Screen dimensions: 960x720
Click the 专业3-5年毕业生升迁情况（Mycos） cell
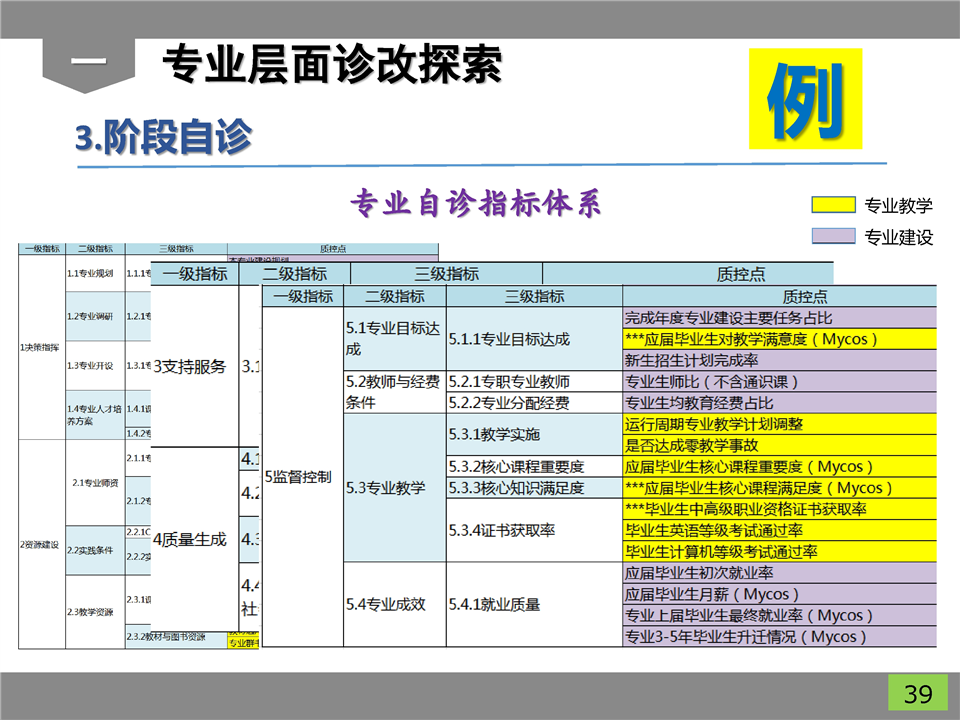point(779,637)
